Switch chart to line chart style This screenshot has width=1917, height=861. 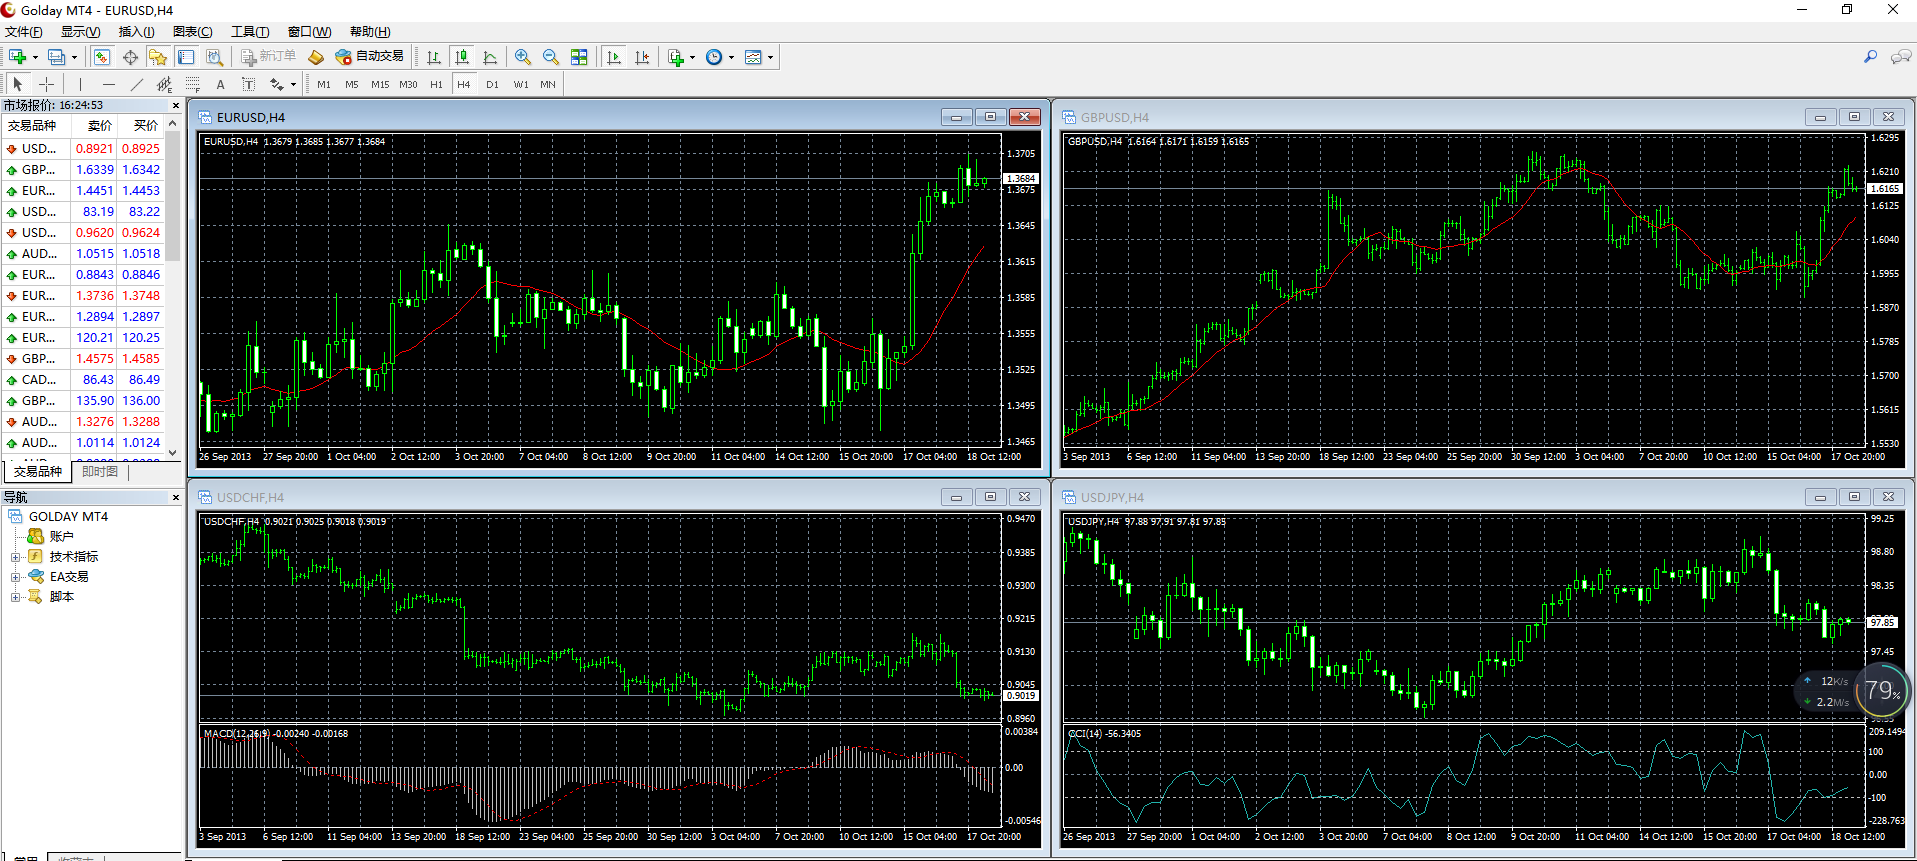tap(490, 57)
